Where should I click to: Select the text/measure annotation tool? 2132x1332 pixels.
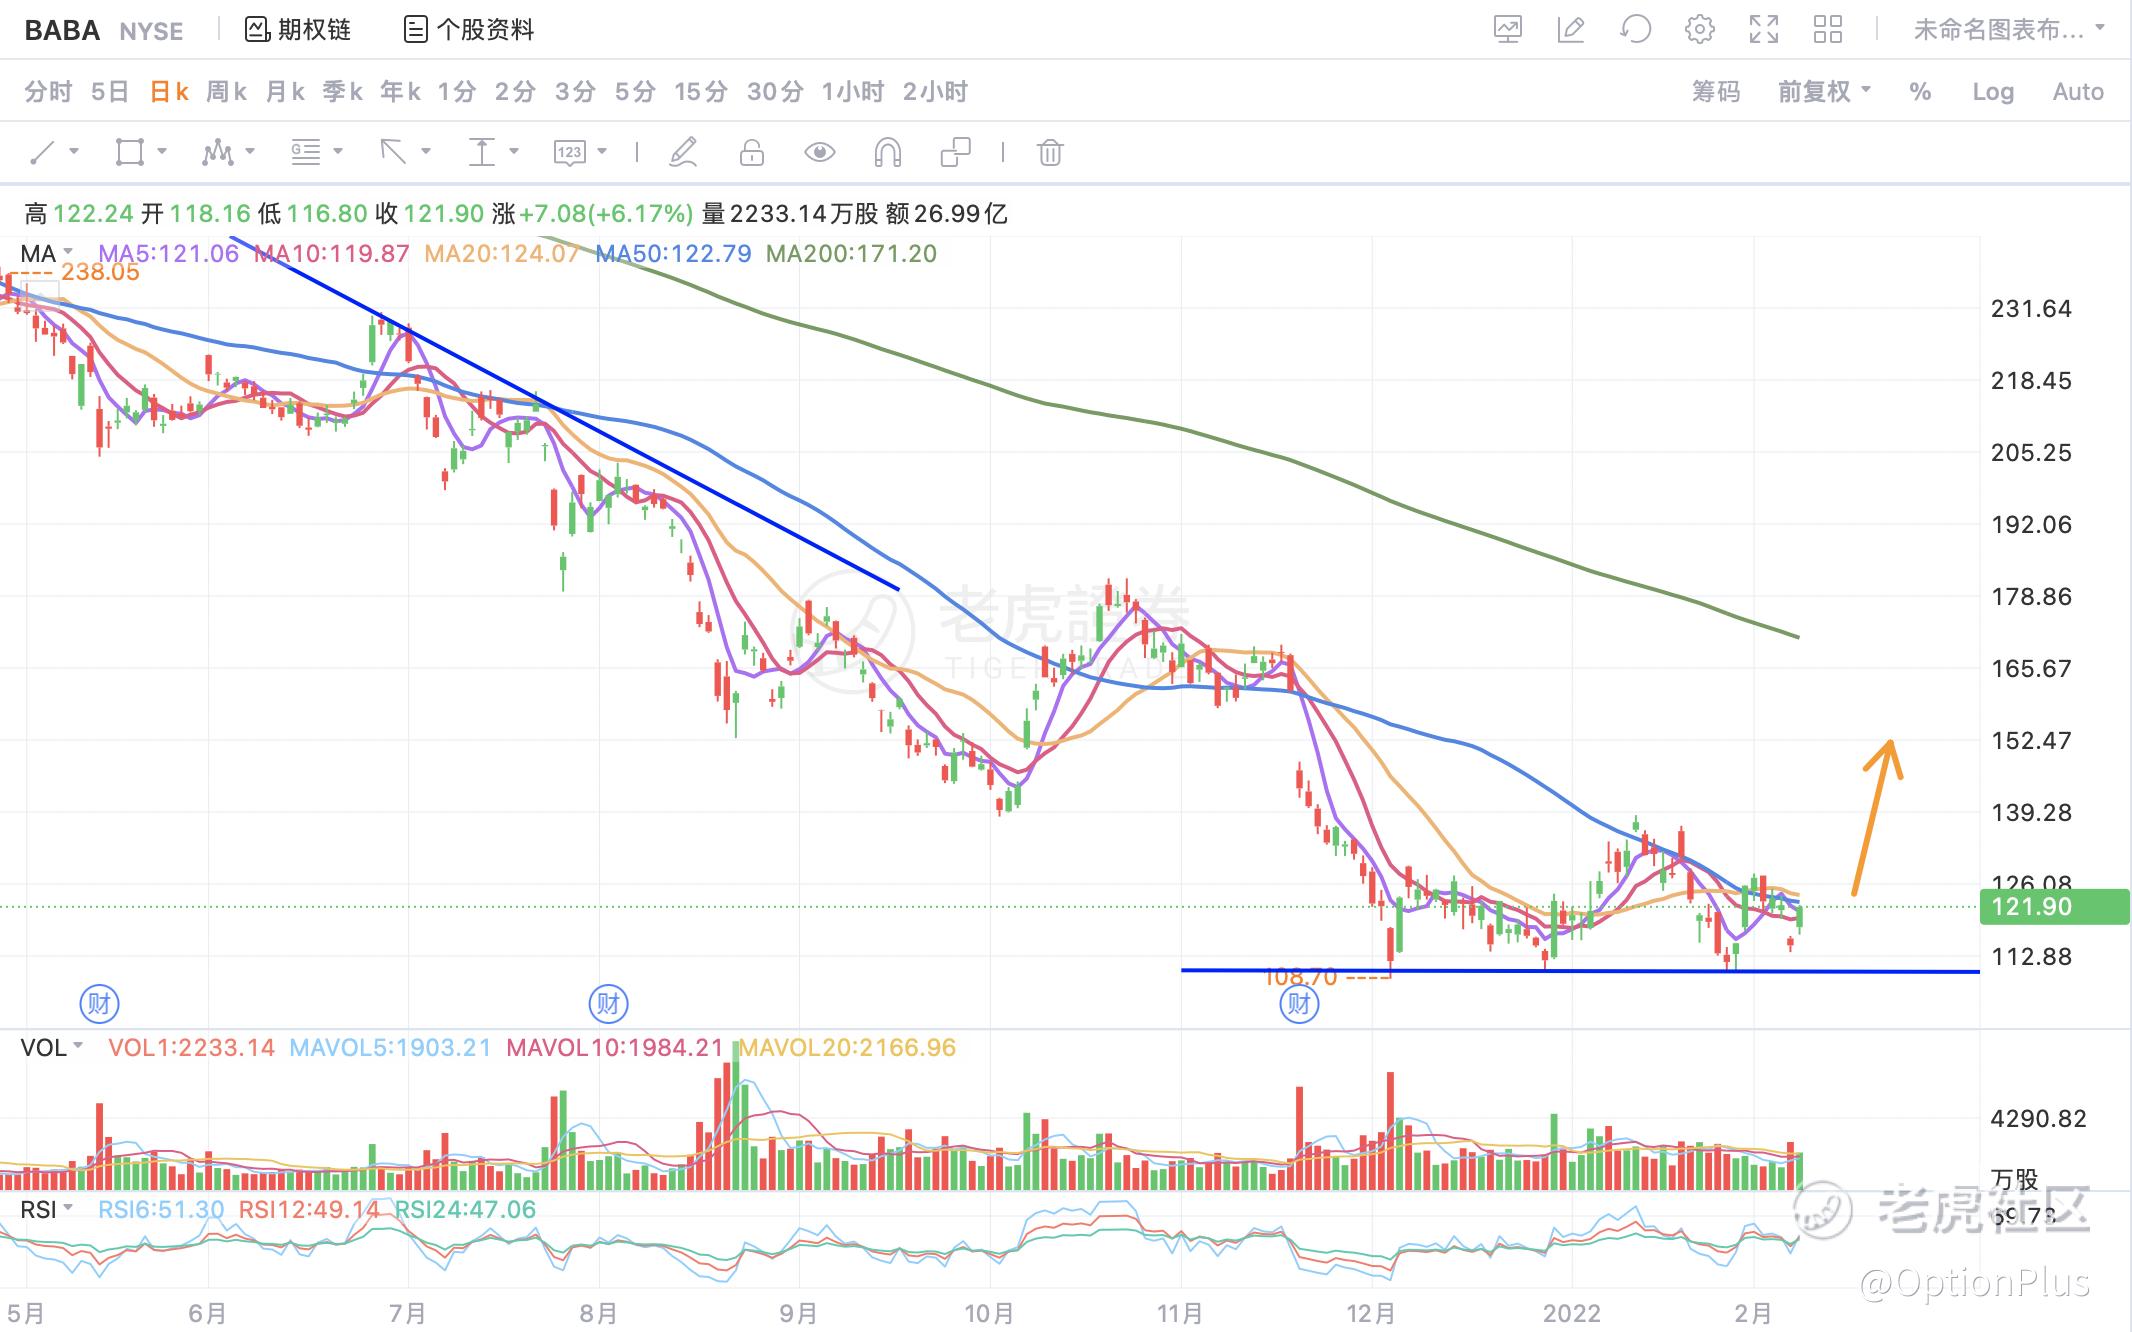coord(482,152)
